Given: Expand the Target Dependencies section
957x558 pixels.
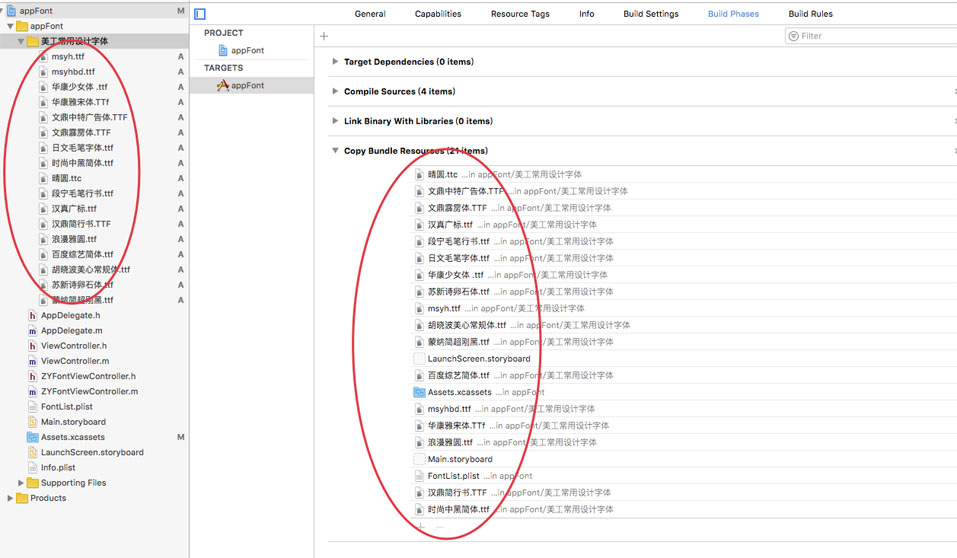Looking at the screenshot, I should 335,62.
